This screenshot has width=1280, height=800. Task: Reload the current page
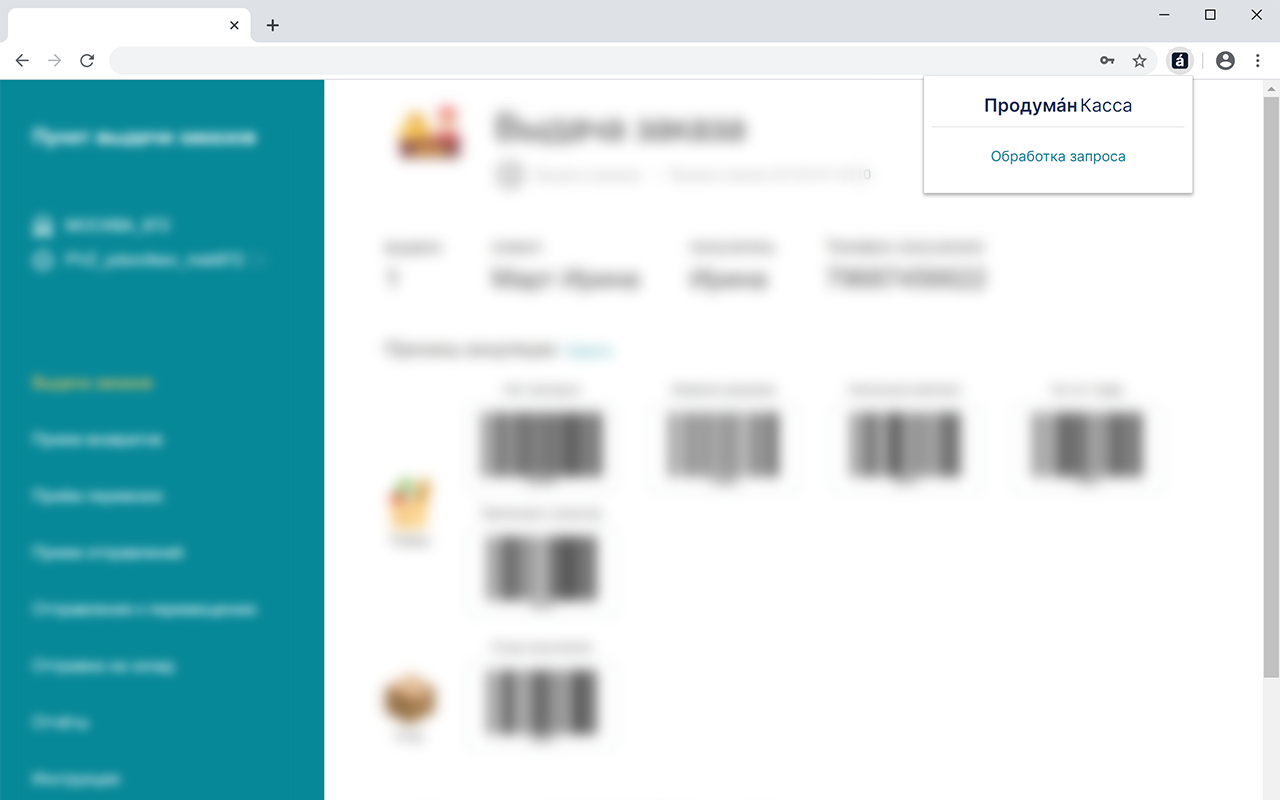(x=87, y=61)
